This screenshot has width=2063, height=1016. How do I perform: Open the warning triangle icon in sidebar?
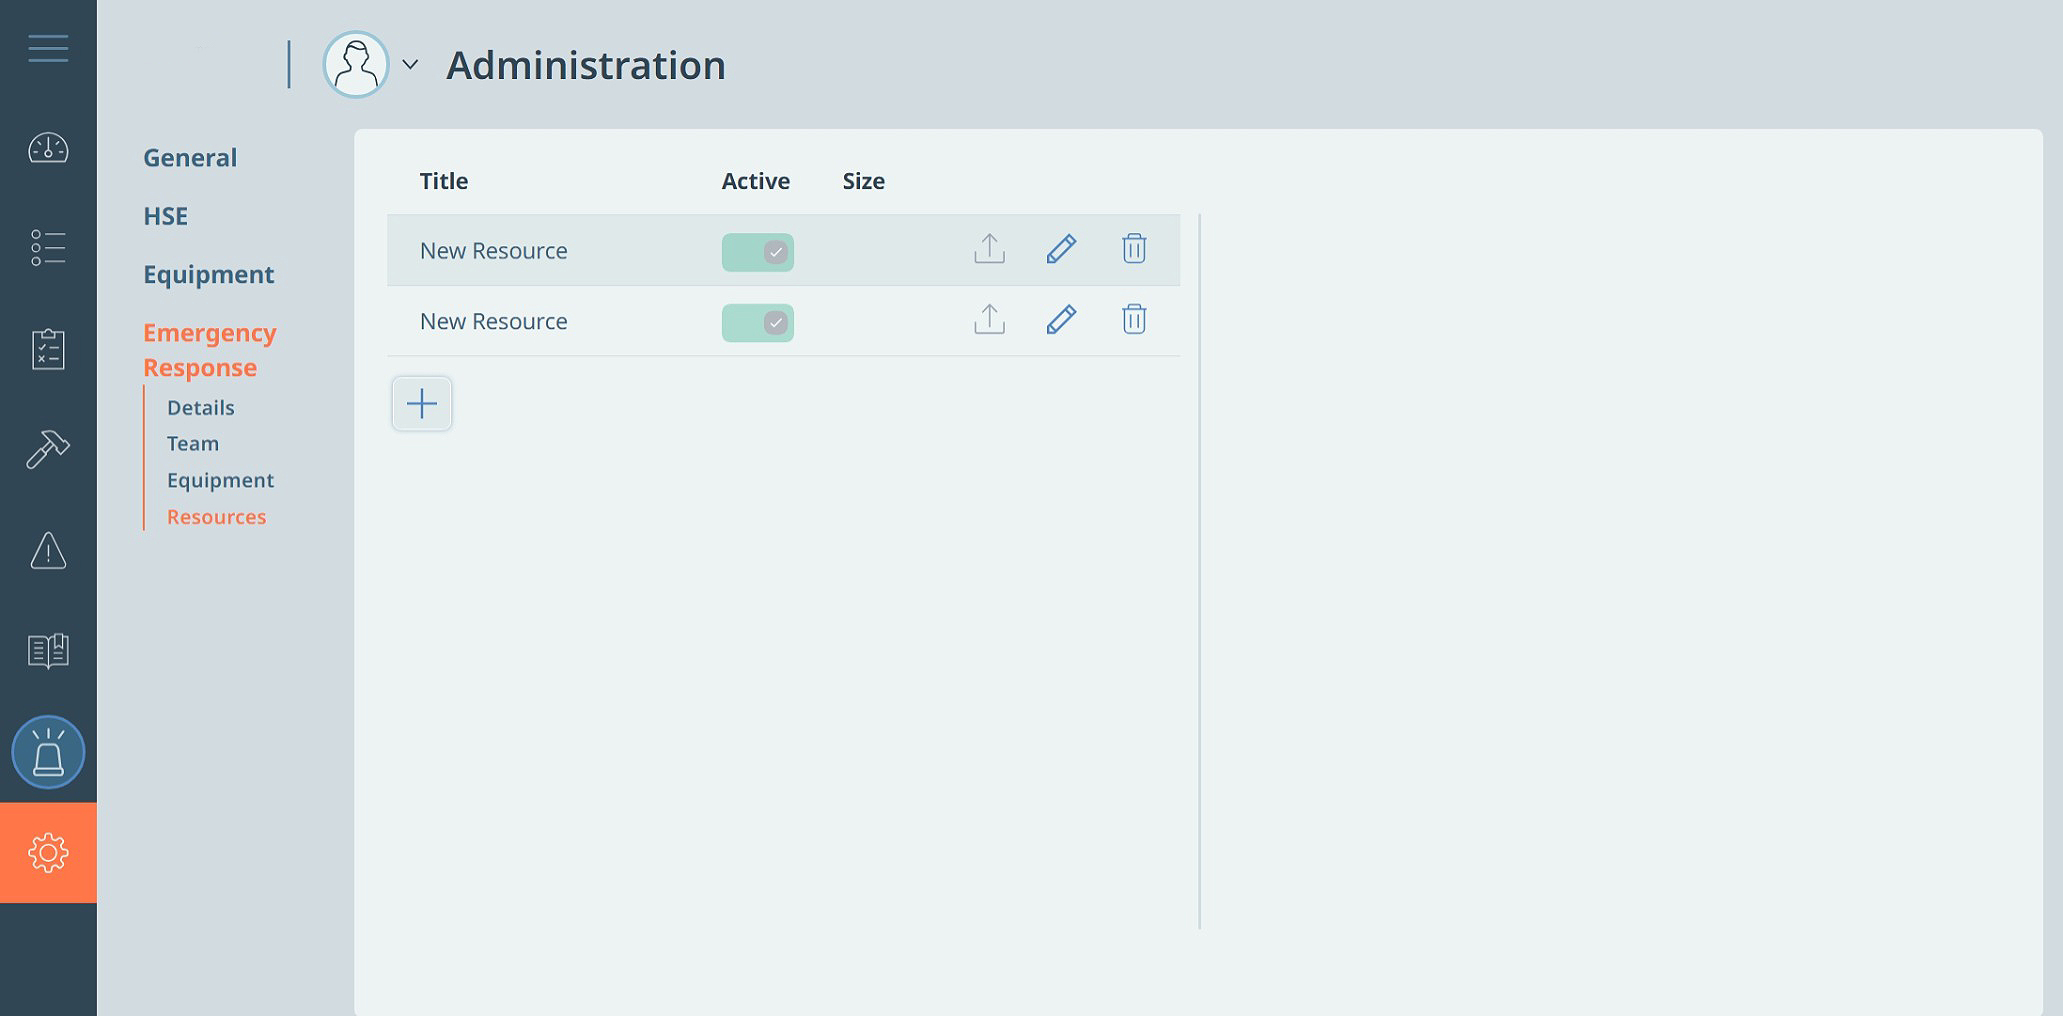[48, 550]
